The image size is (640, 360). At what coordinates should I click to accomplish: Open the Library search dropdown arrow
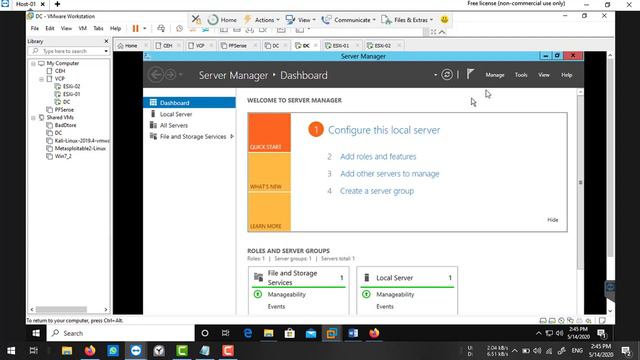(106, 51)
